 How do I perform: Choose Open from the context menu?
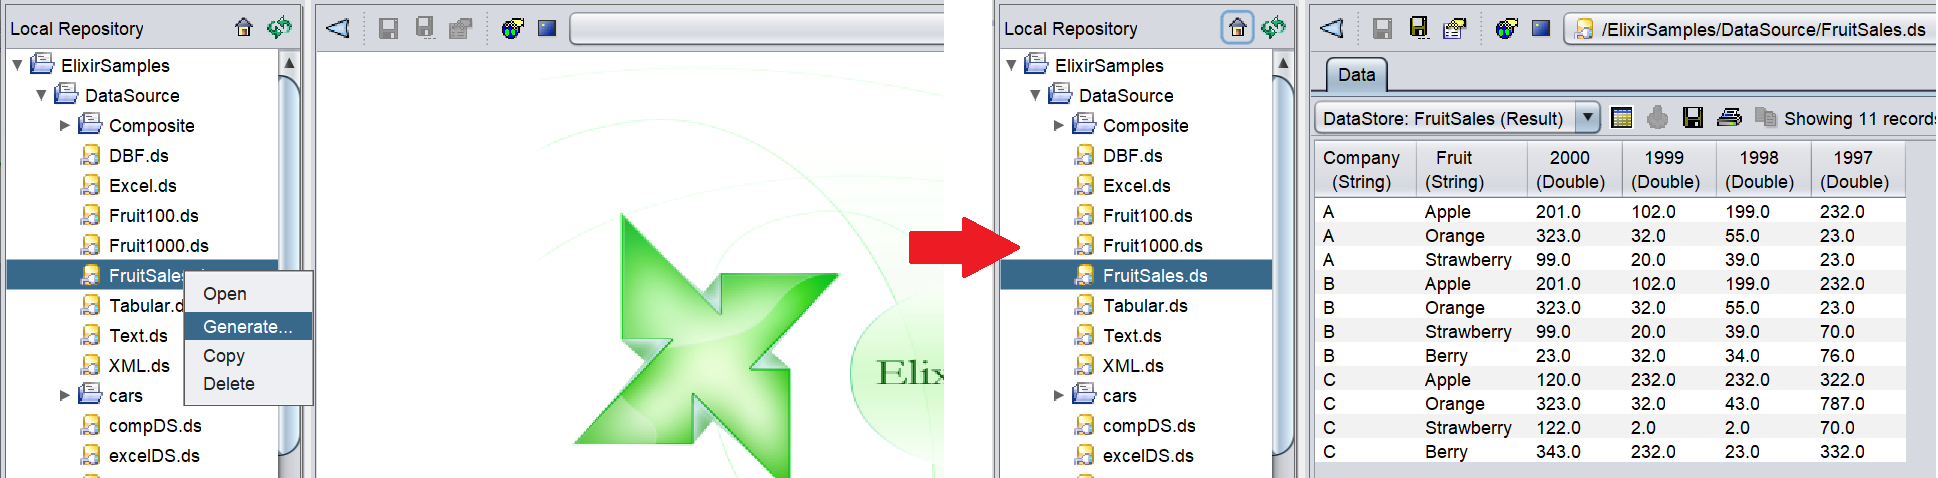click(225, 294)
